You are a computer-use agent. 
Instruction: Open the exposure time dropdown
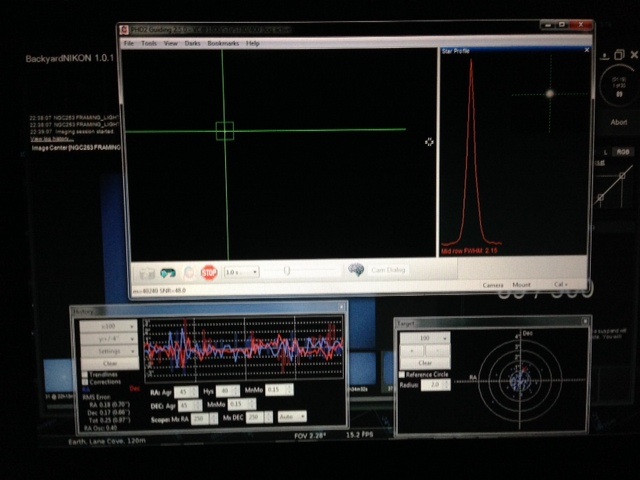pos(241,272)
